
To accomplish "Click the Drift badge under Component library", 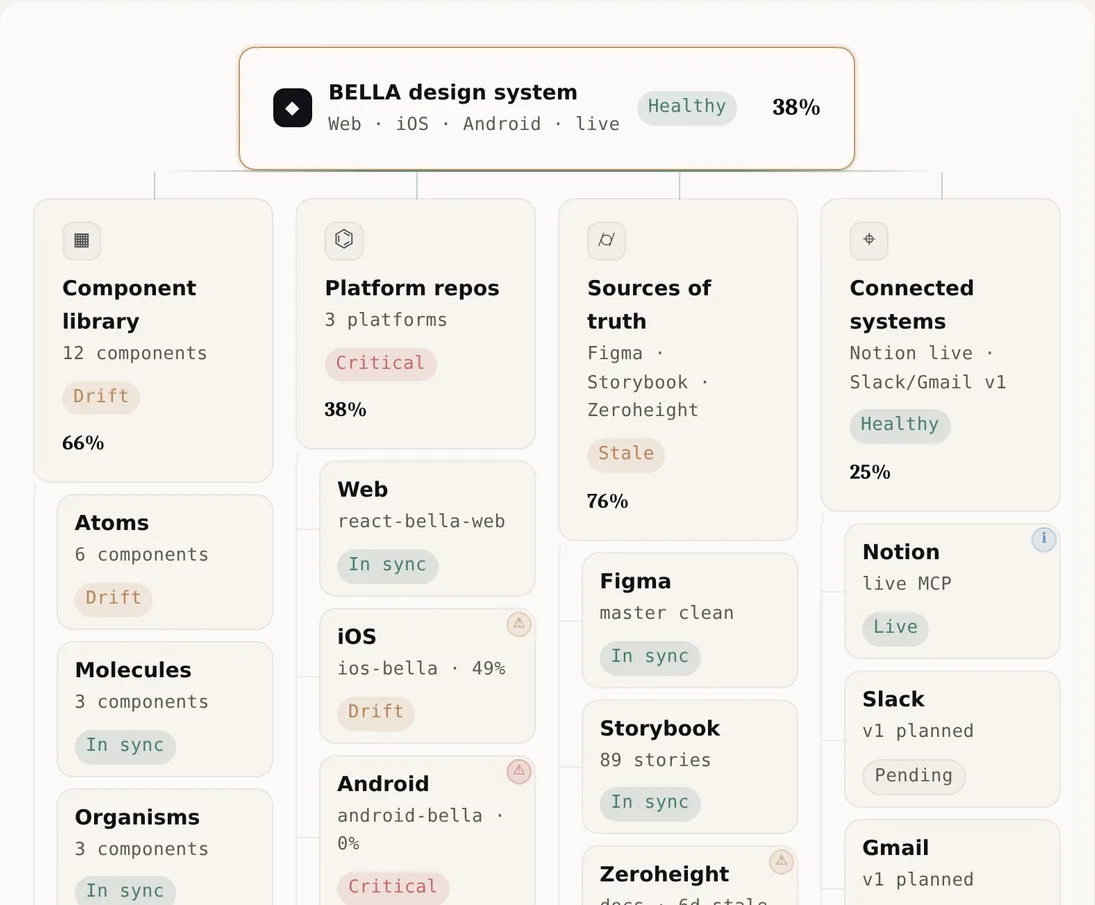I will click(x=101, y=397).
